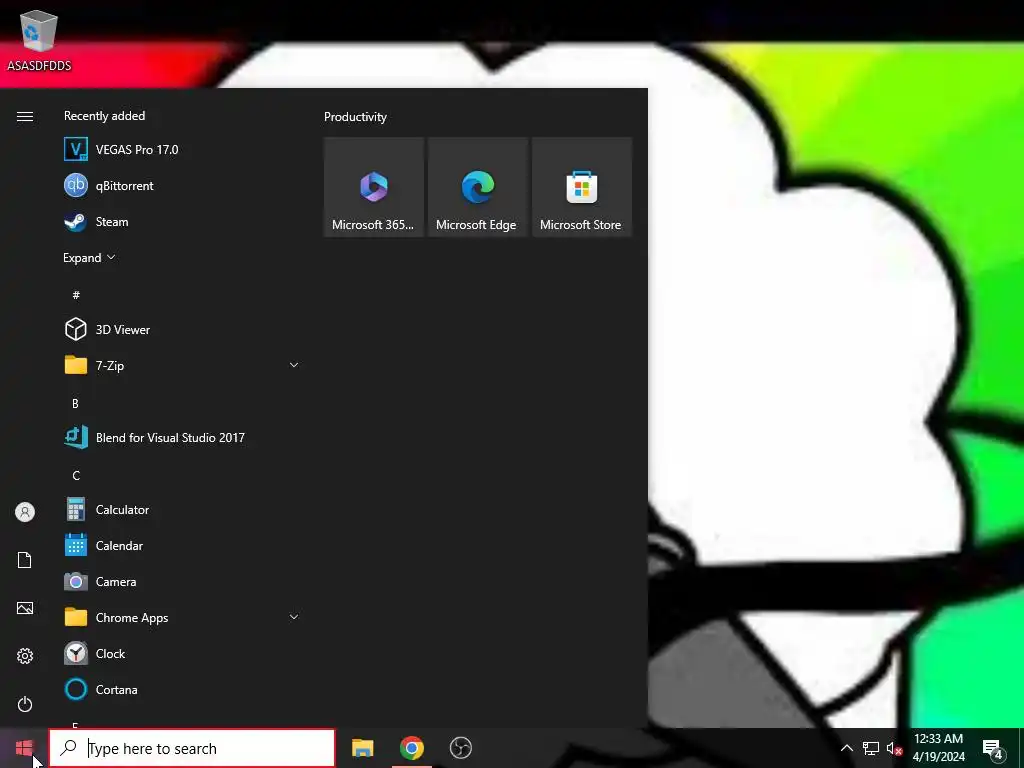Open Action Center notifications icon

tap(993, 749)
